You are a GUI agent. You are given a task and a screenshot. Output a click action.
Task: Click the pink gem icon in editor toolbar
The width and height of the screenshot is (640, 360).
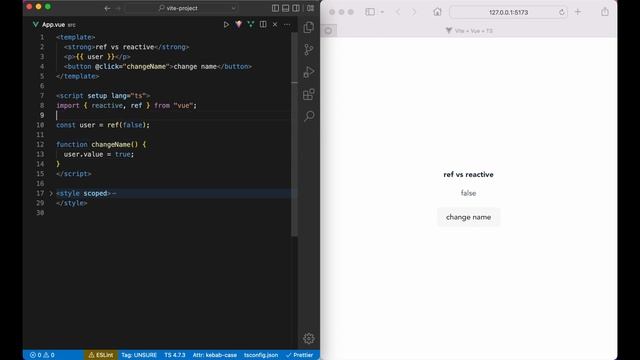coord(238,24)
